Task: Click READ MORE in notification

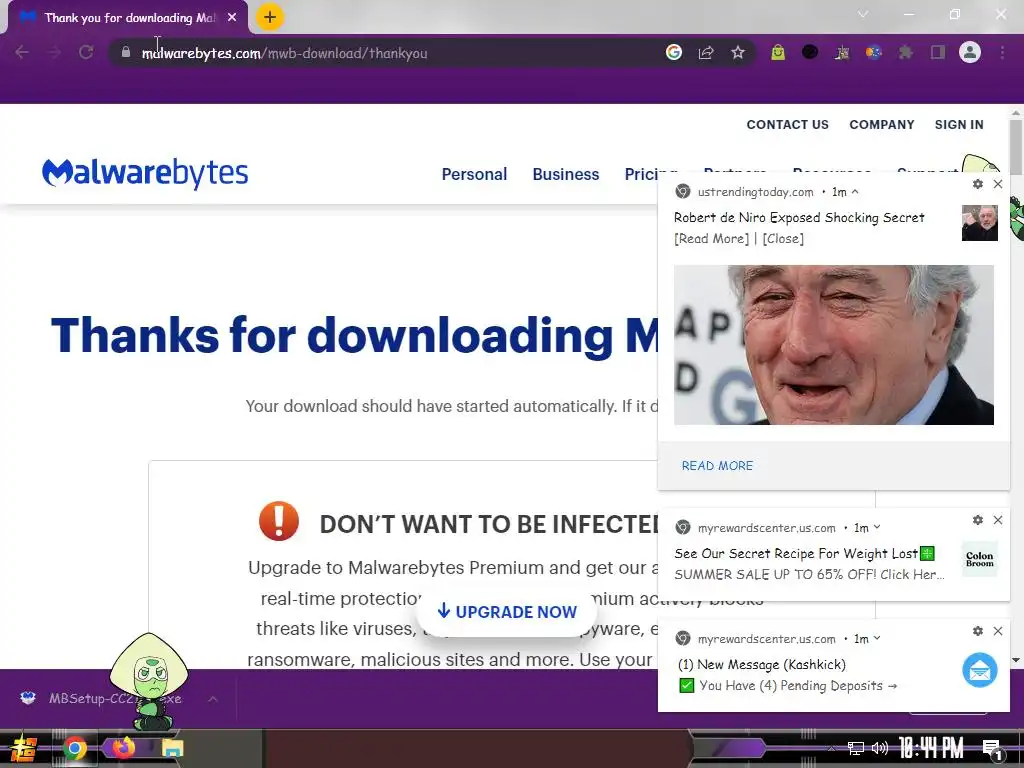Action: click(x=717, y=466)
